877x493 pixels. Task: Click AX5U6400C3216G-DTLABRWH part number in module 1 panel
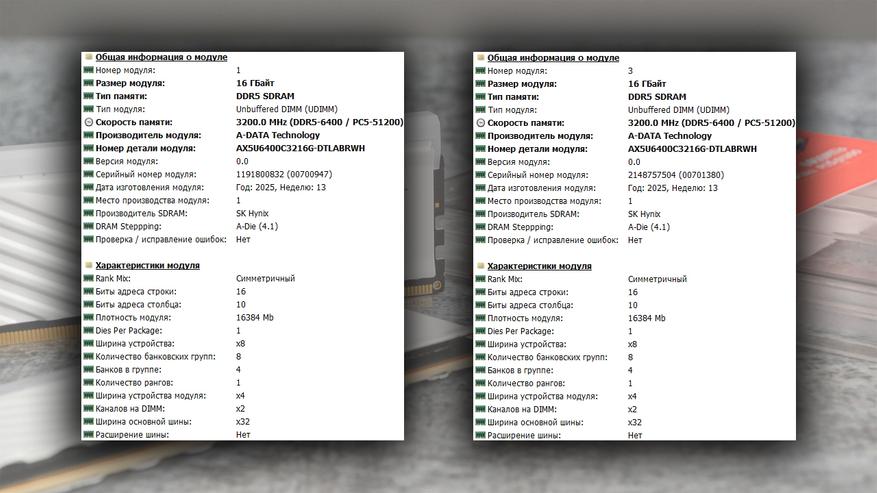(300, 148)
